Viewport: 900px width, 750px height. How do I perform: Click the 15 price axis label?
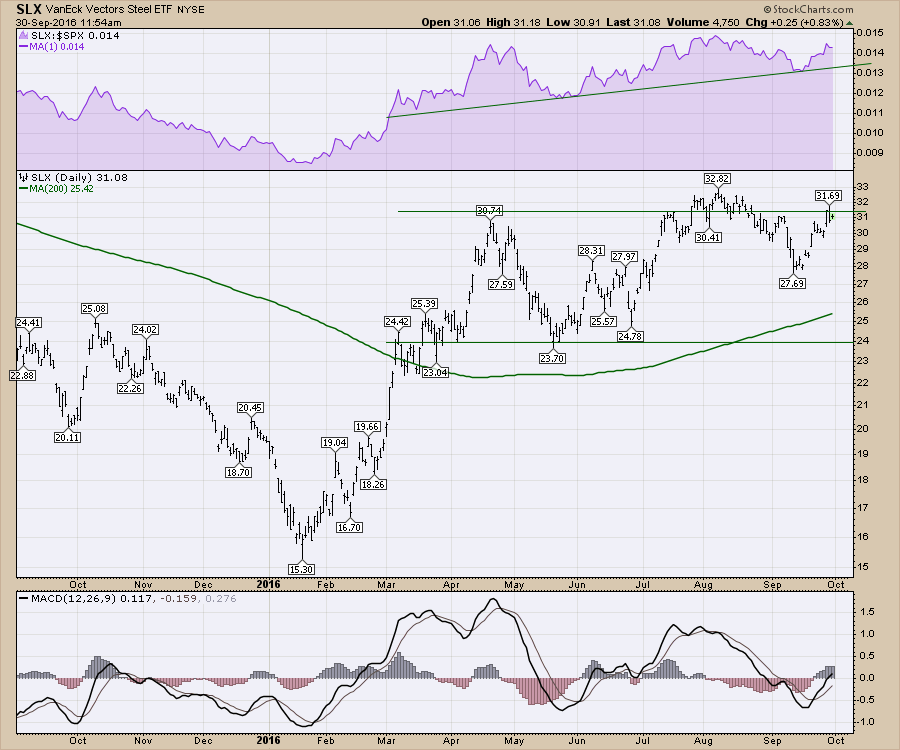click(862, 566)
